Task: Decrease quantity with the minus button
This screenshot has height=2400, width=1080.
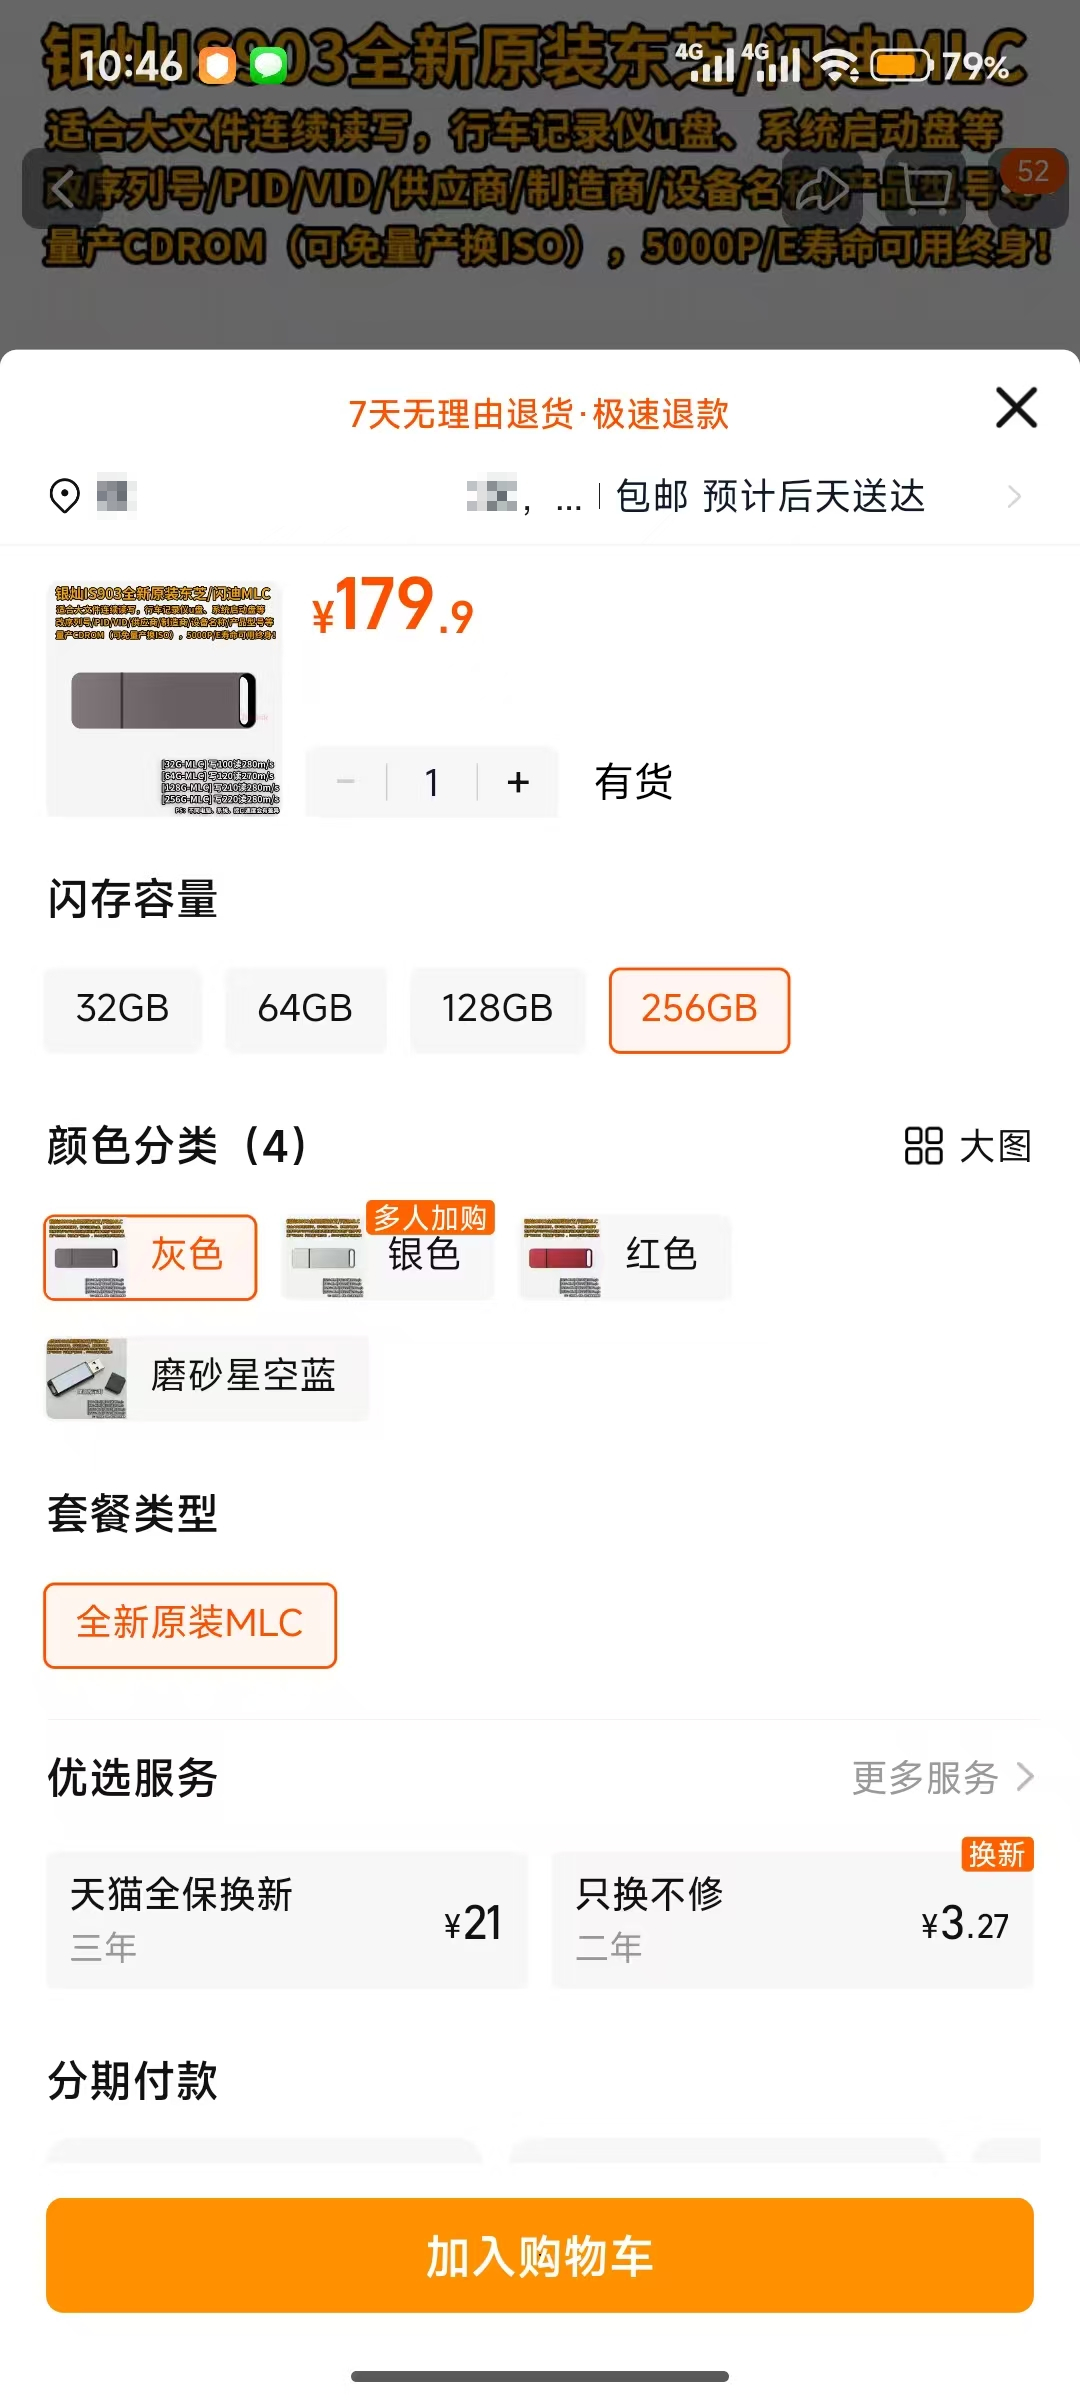Action: click(x=346, y=782)
